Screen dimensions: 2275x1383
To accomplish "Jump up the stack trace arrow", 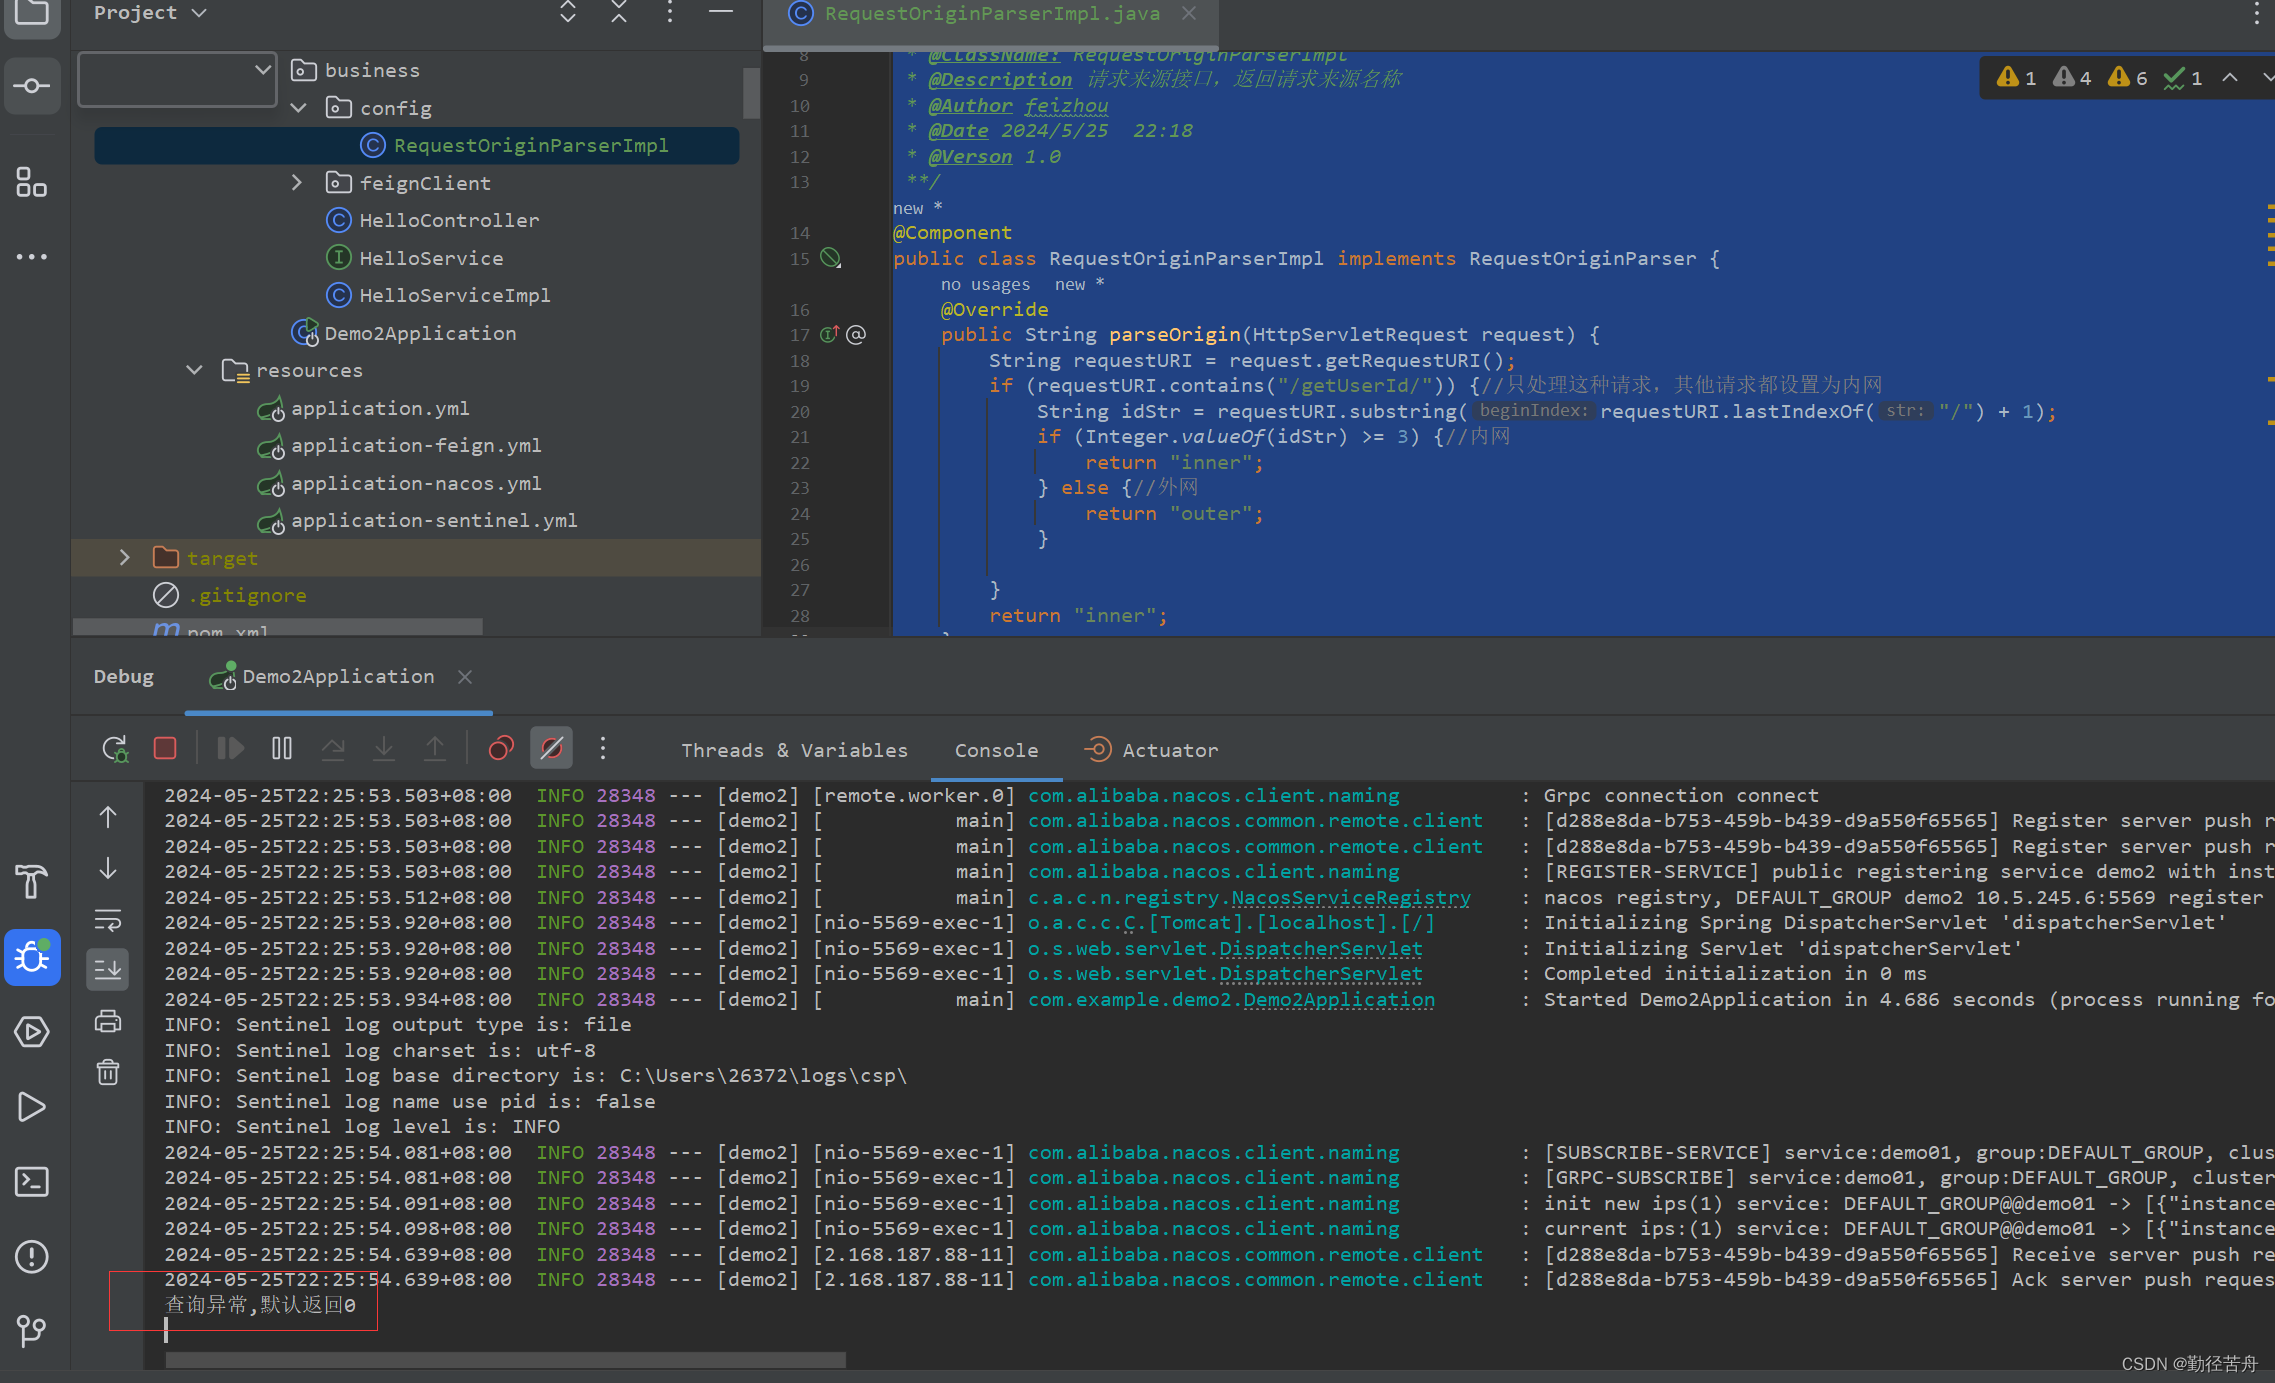I will (x=108, y=817).
